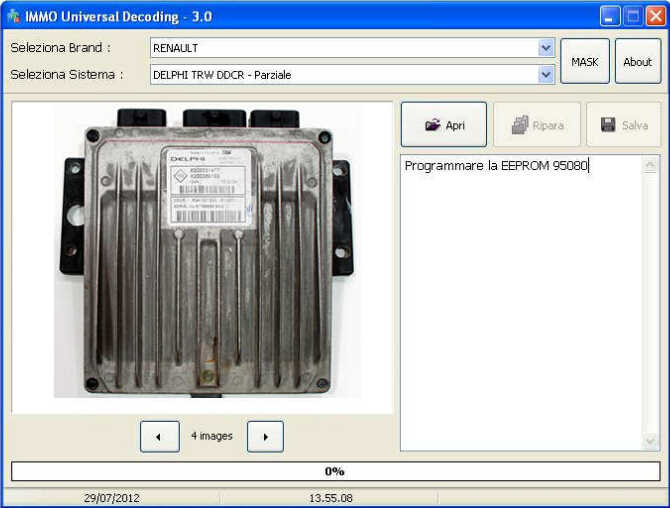Maximize the IMMO Universal Decoding window
This screenshot has width=670, height=508.
click(x=633, y=16)
